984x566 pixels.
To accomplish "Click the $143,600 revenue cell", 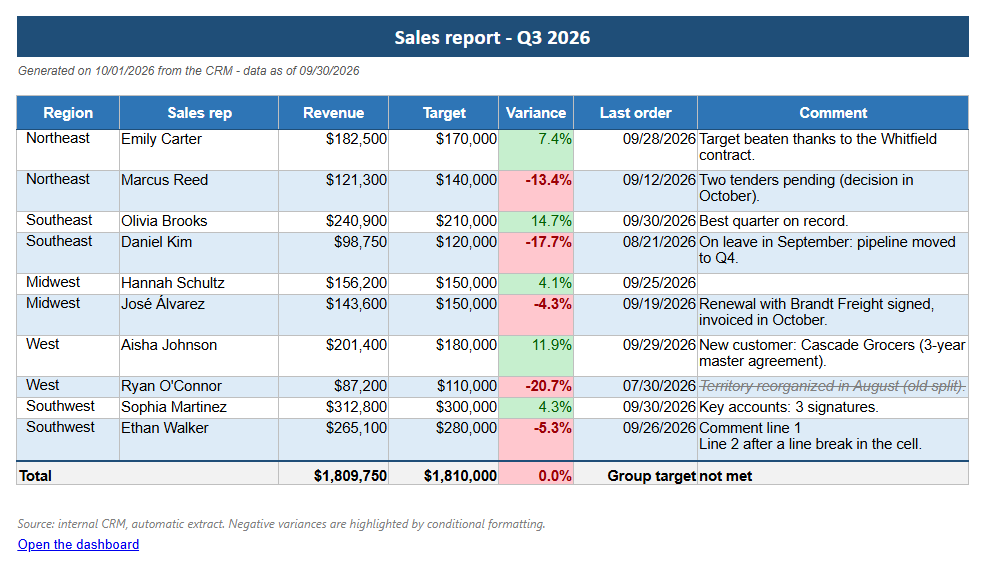I will [333, 315].
